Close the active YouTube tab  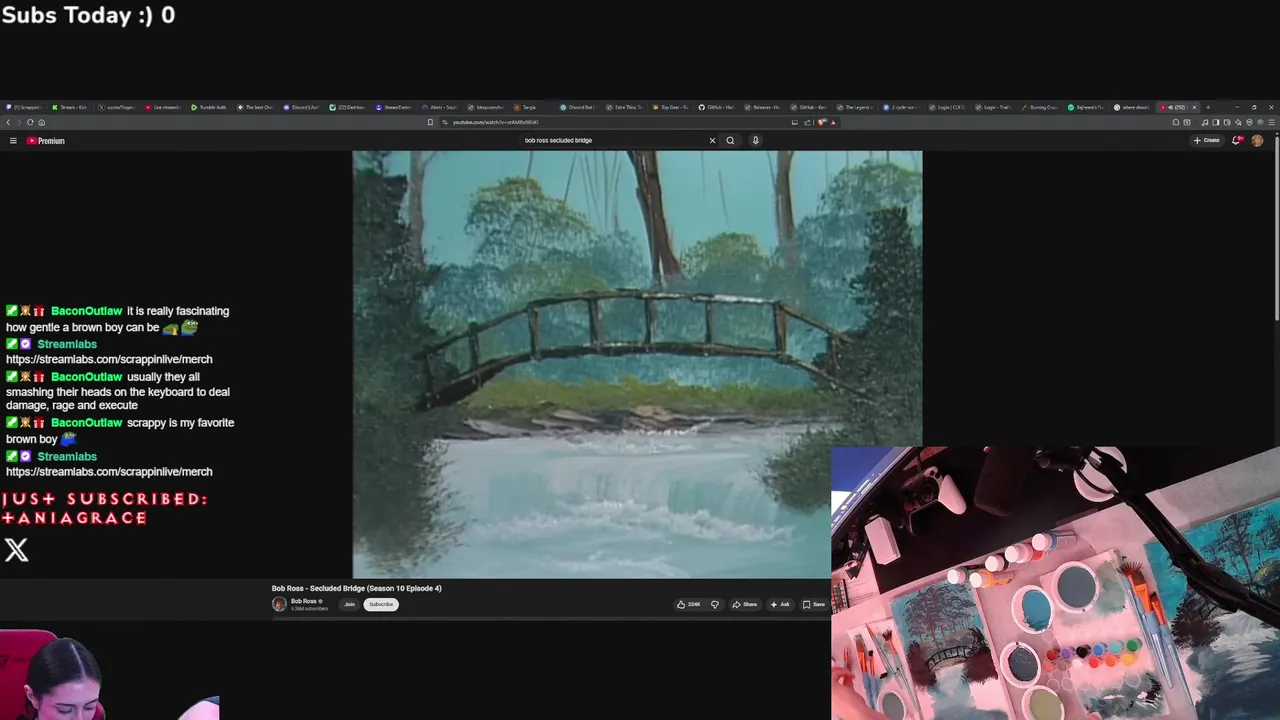click(x=1194, y=107)
